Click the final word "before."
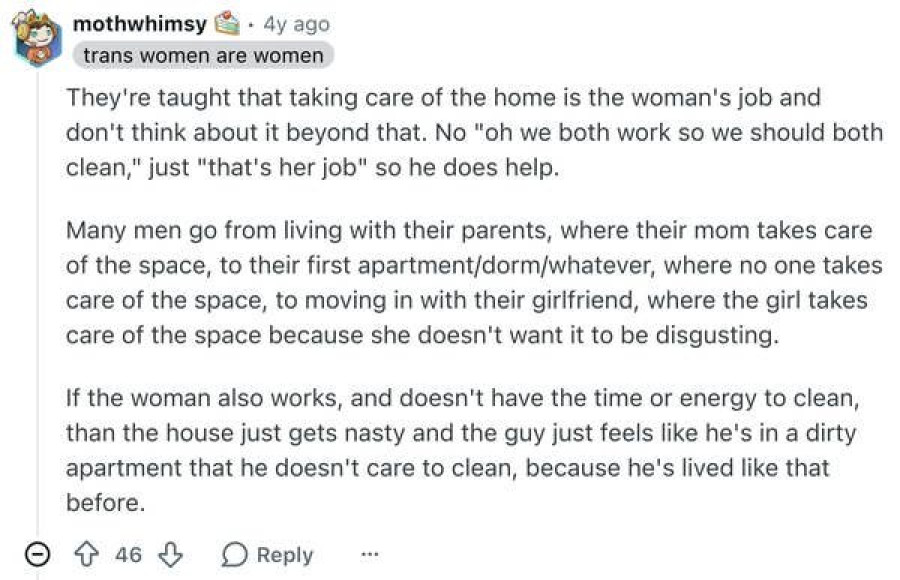Viewport: 900px width, 580px height. tap(106, 503)
